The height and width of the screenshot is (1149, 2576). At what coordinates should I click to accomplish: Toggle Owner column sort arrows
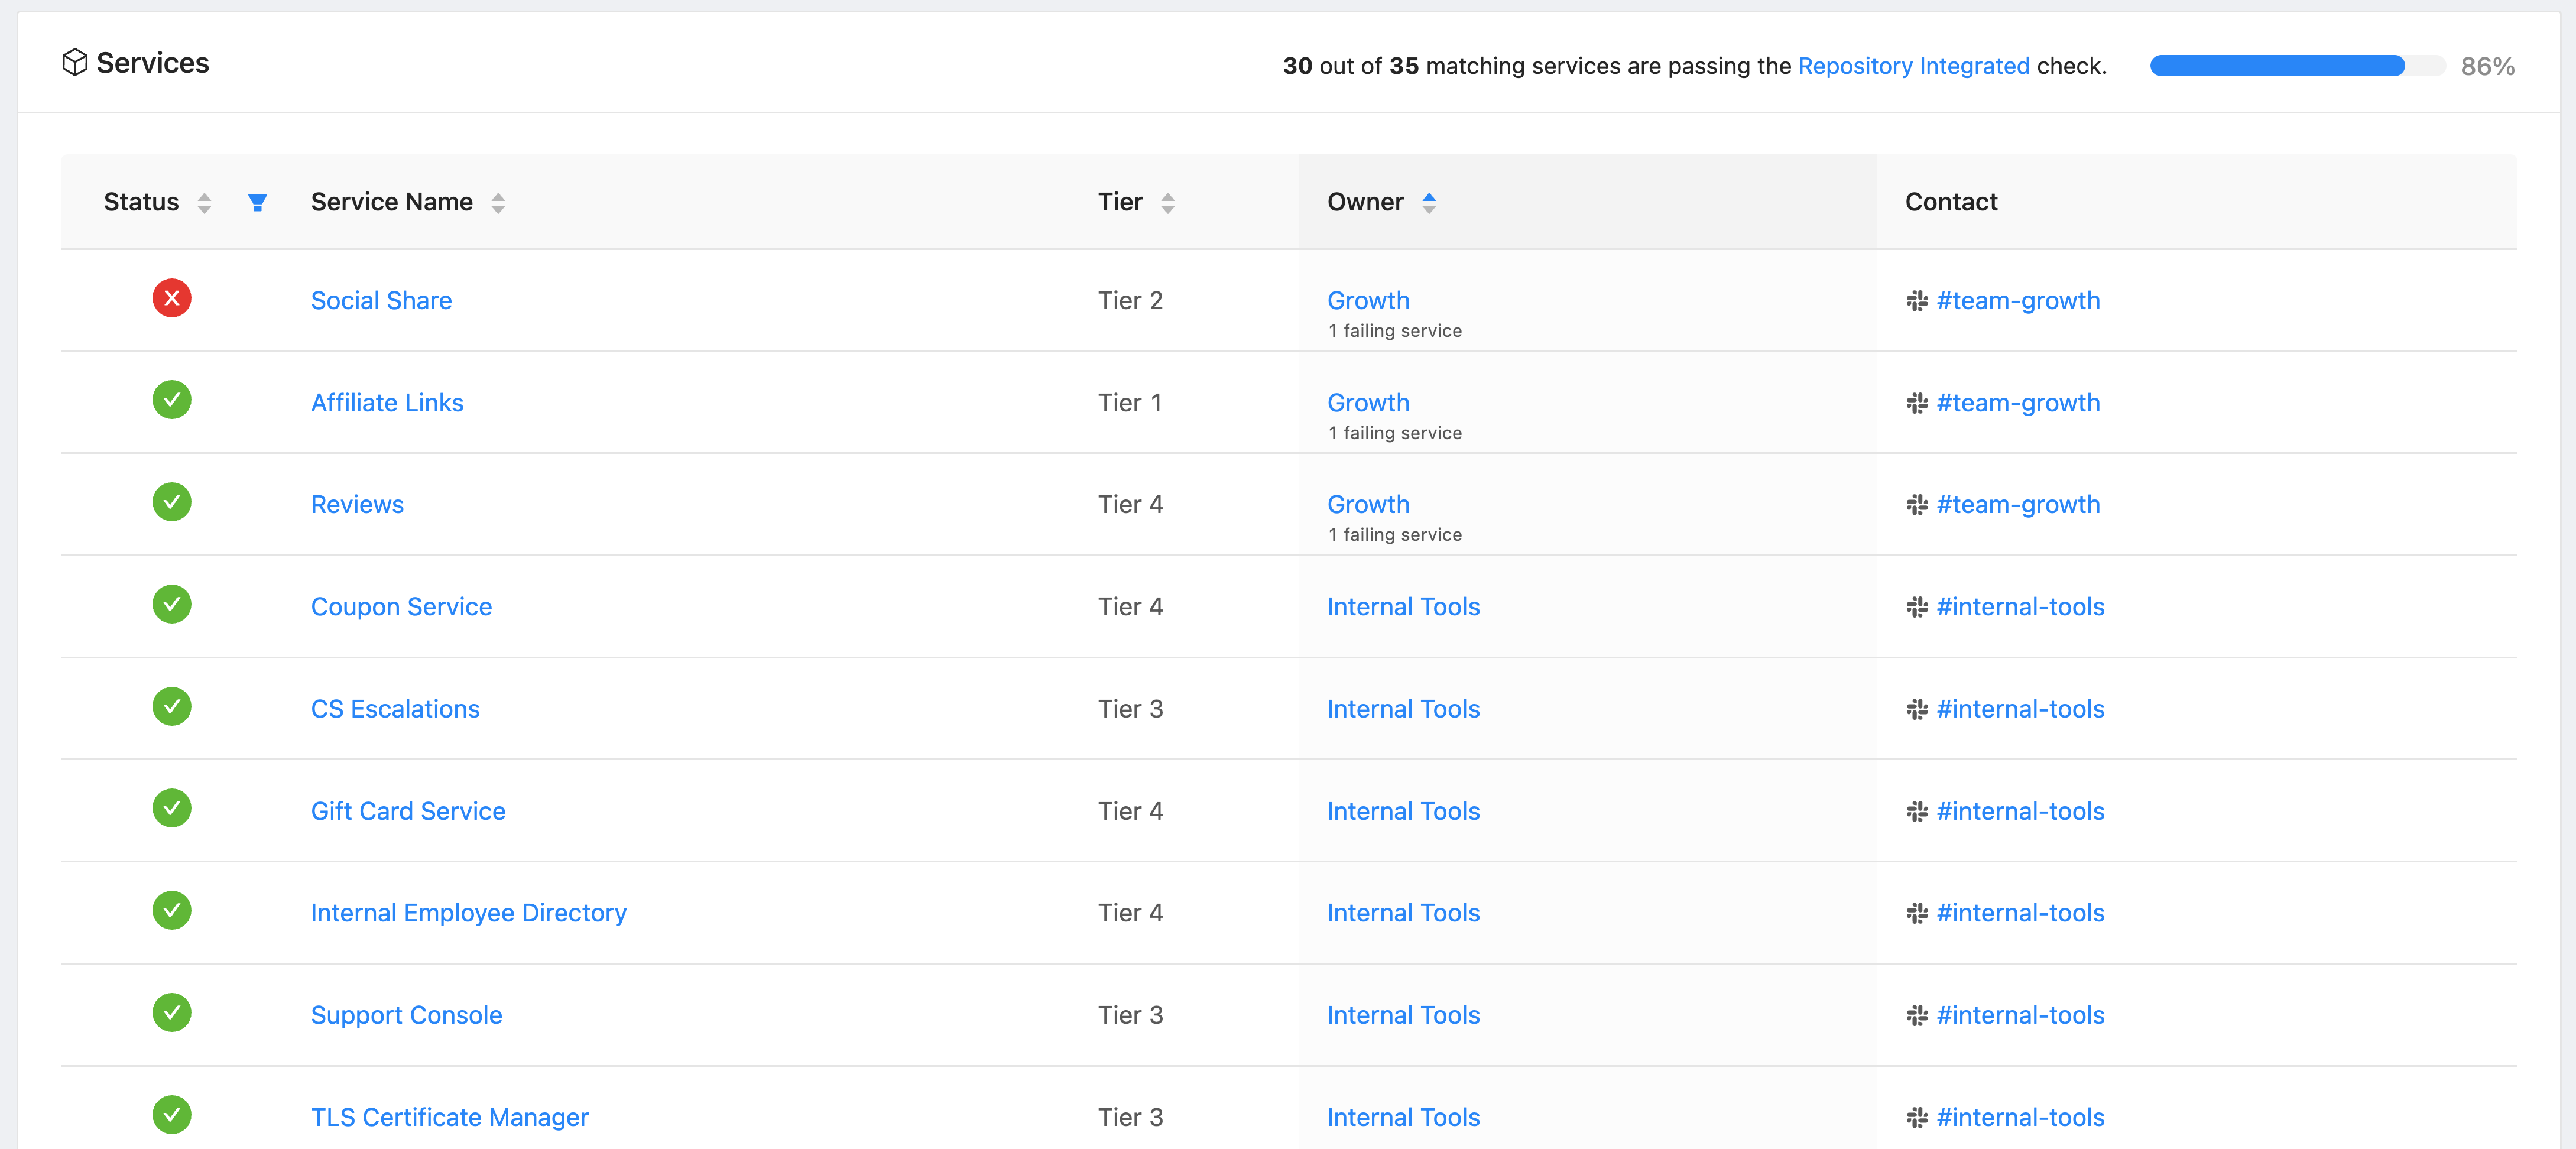point(1429,203)
